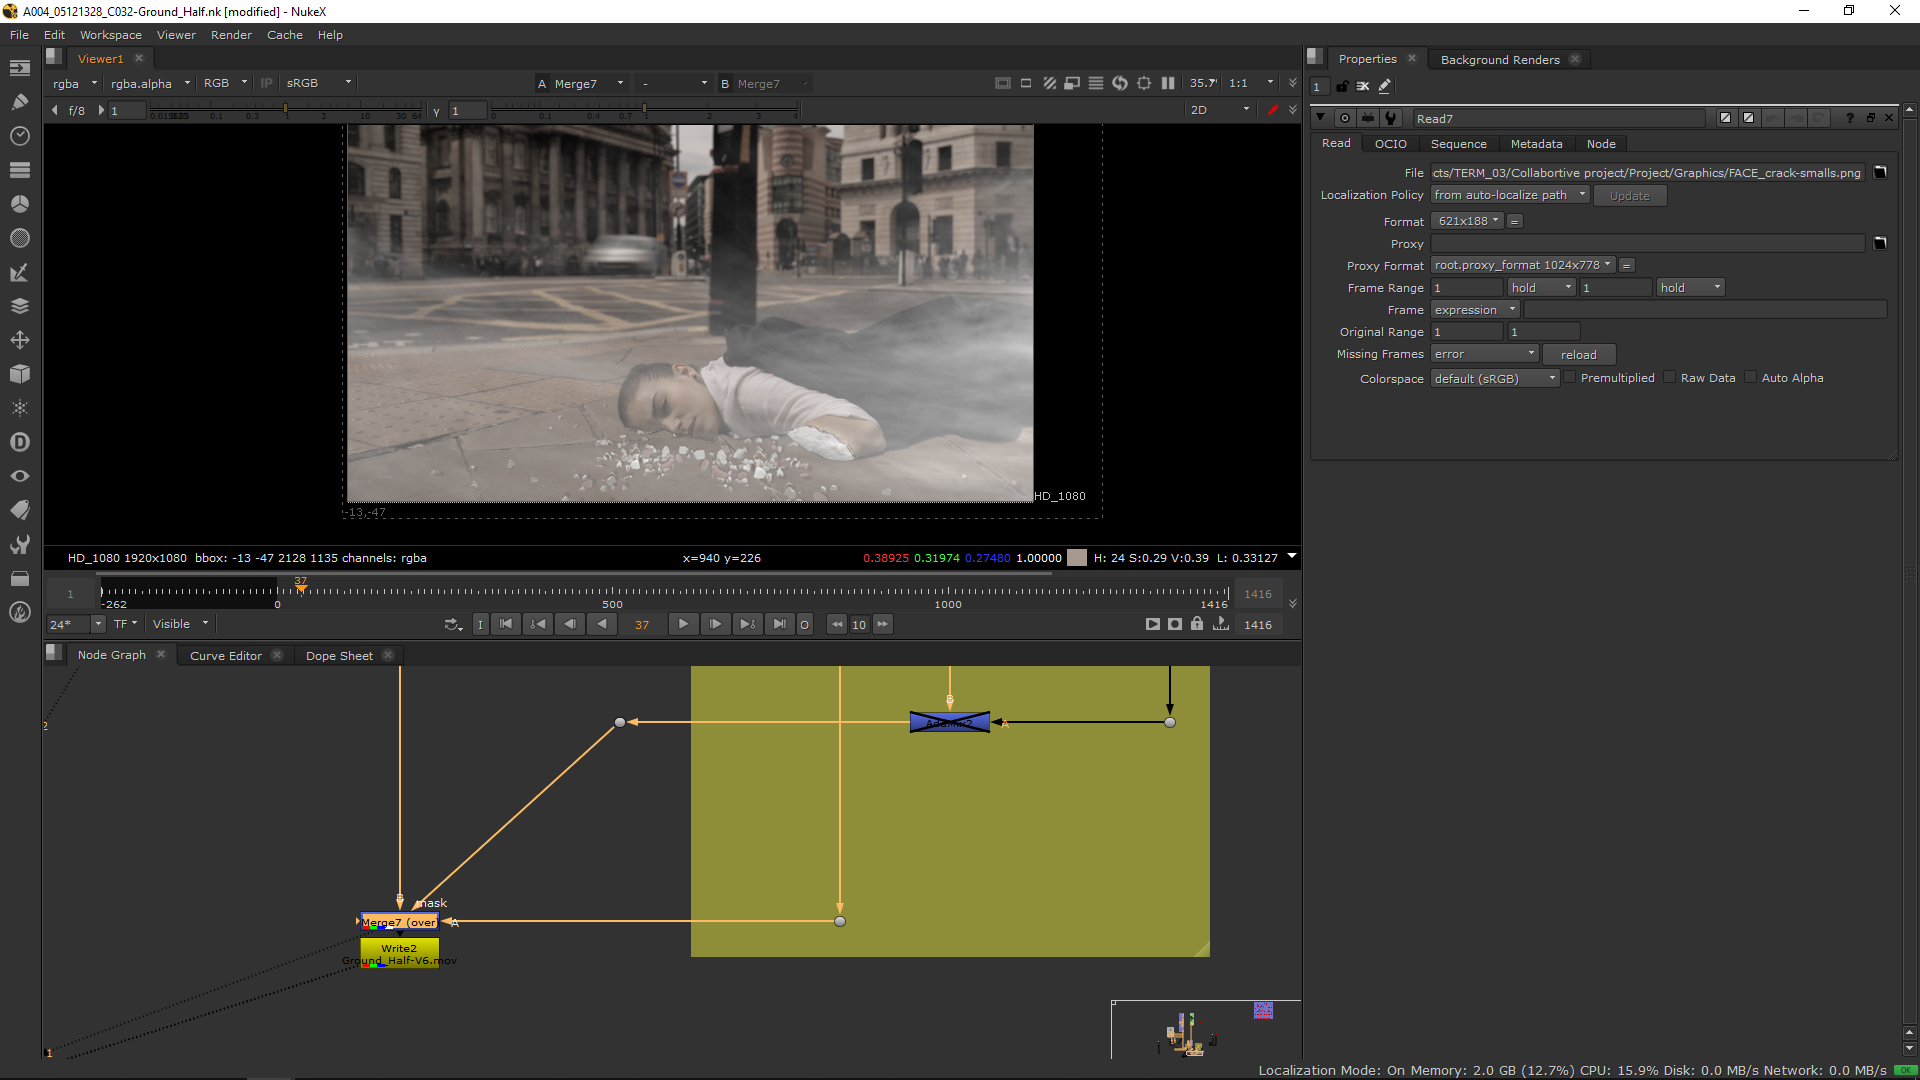Toggle the Auto Alpha checkbox
The height and width of the screenshot is (1080, 1920).
pos(1751,378)
